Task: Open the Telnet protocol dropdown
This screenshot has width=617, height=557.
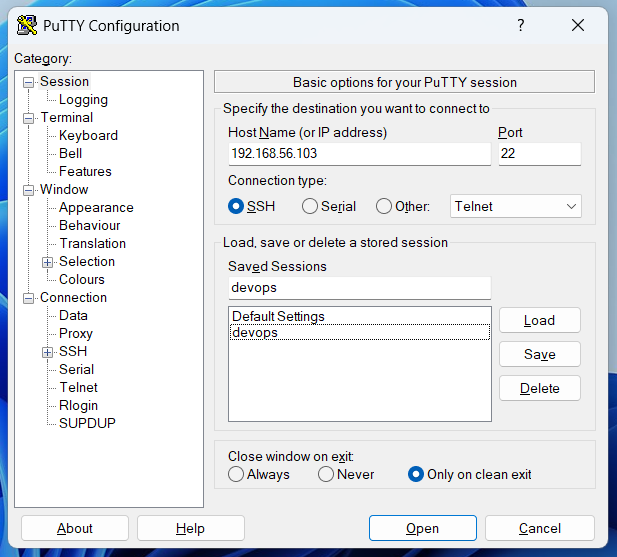Action: [x=515, y=206]
